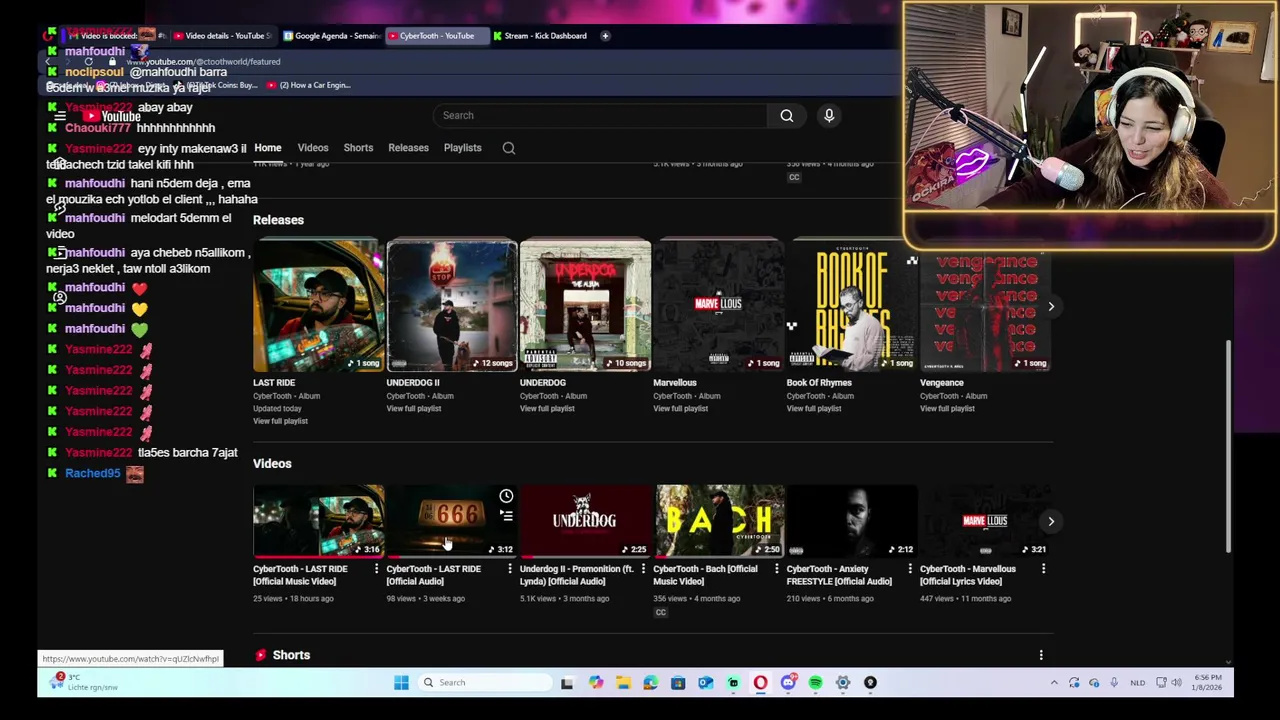Click the page vertical scrollbar thumb
The image size is (1280, 720).
pyautogui.click(x=1228, y=445)
